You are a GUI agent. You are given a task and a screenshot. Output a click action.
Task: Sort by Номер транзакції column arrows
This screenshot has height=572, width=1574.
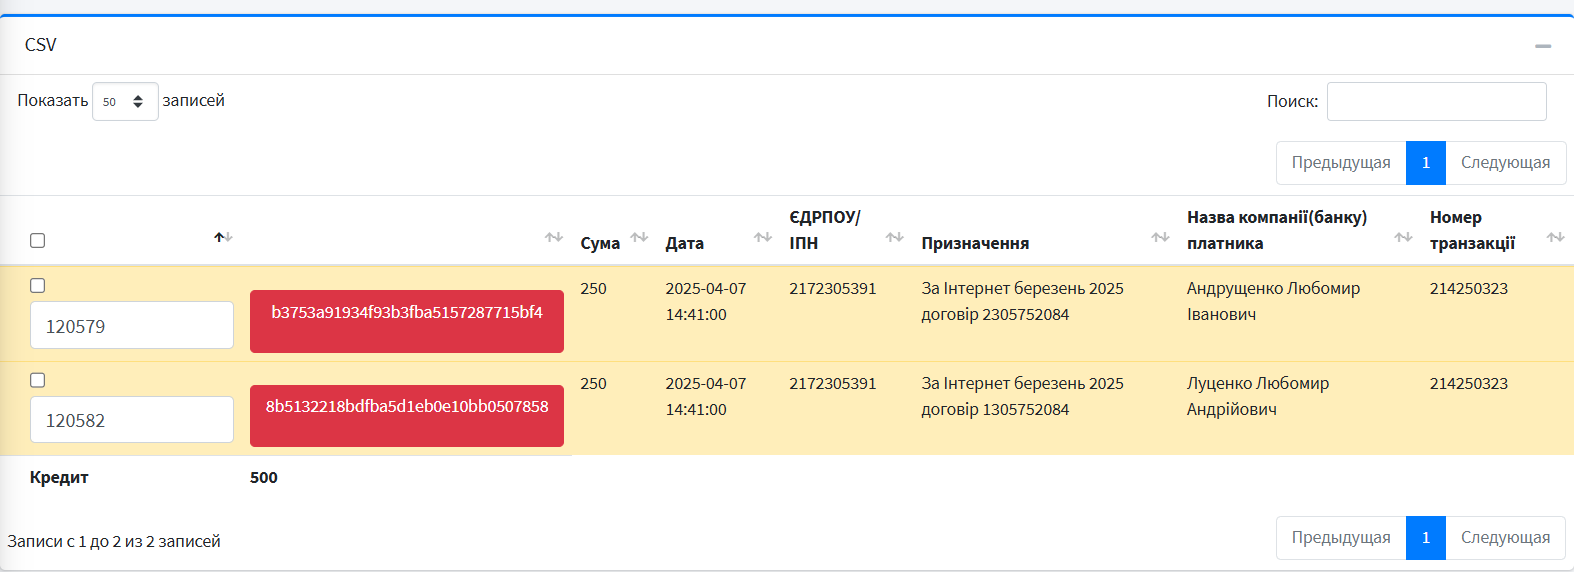tap(1555, 237)
